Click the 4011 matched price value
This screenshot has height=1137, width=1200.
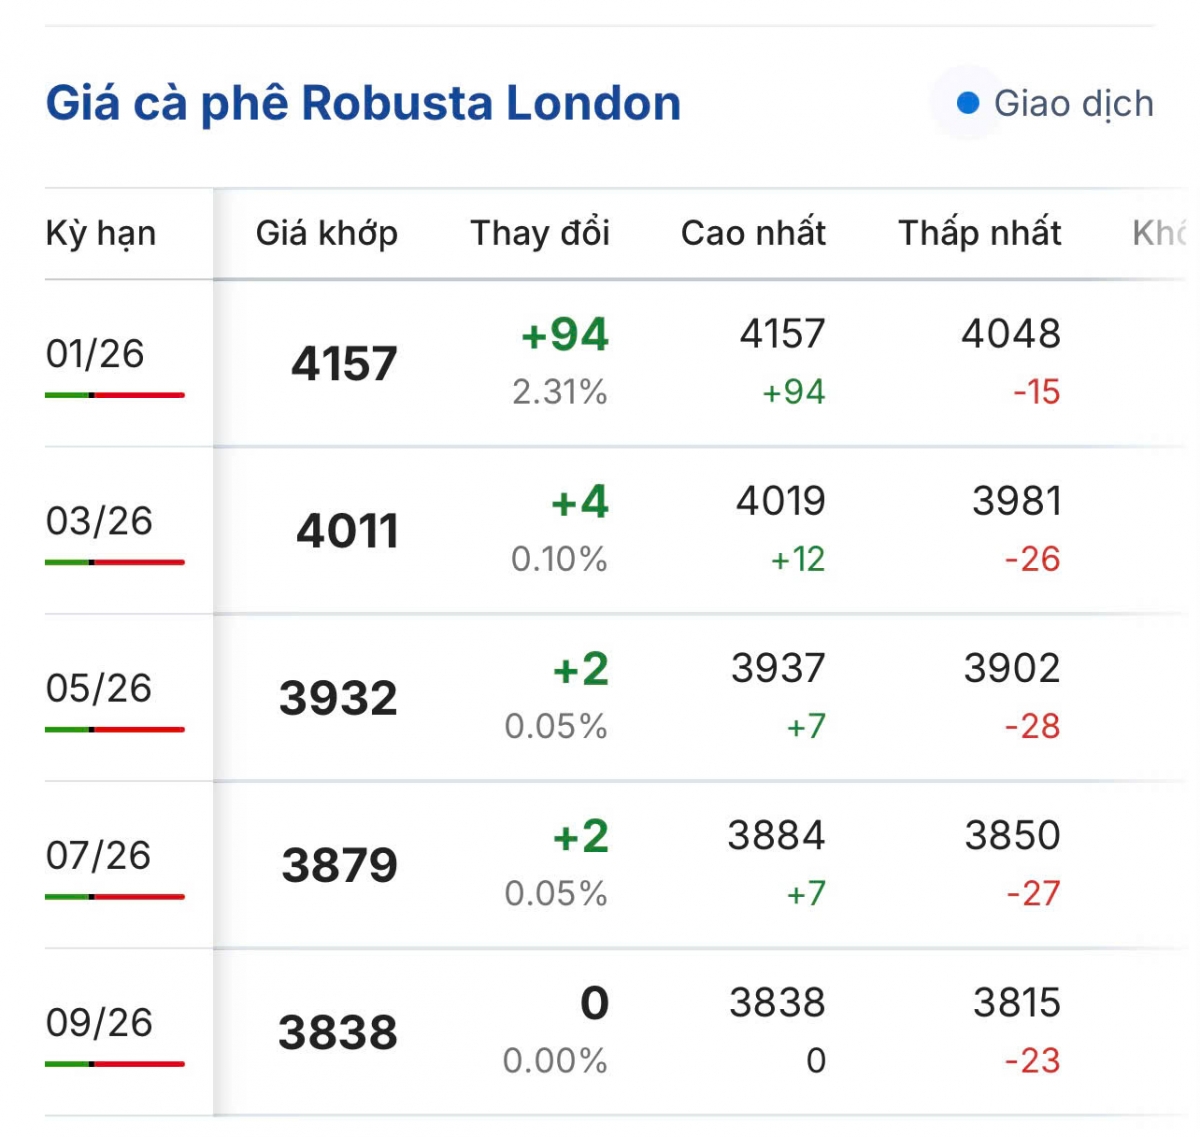point(347,531)
